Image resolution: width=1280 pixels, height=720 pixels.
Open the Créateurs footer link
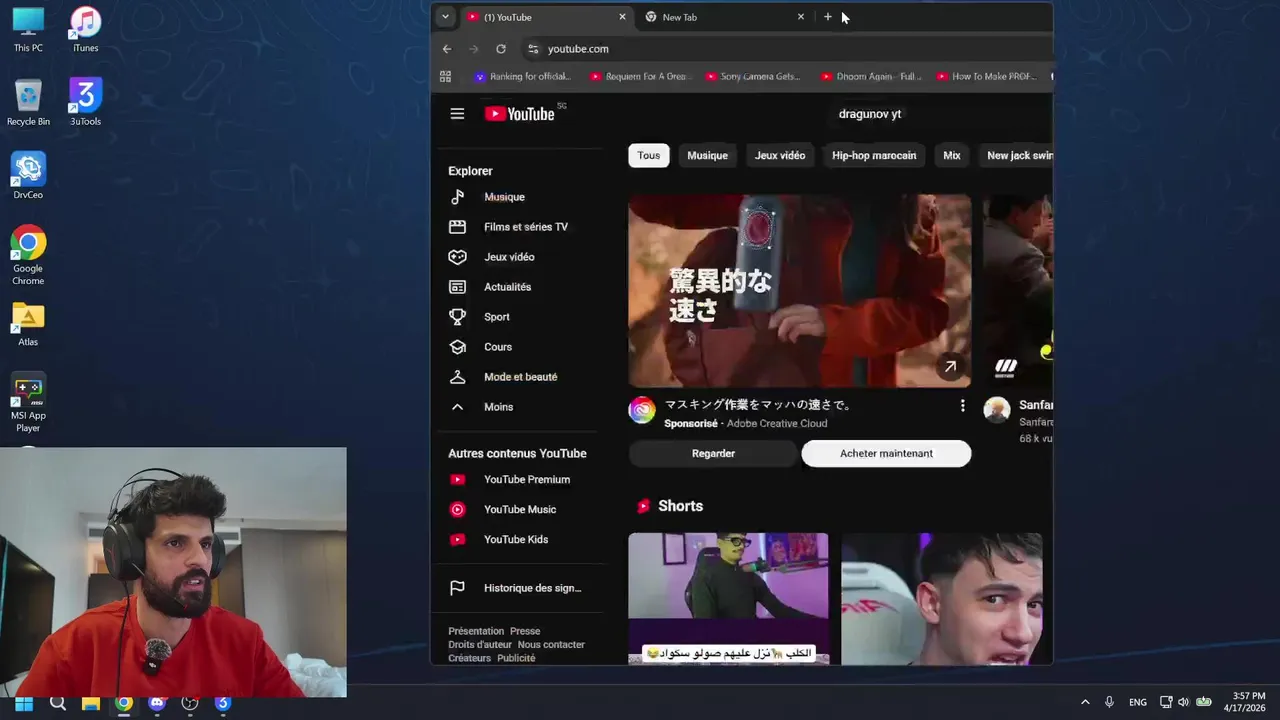click(x=470, y=658)
